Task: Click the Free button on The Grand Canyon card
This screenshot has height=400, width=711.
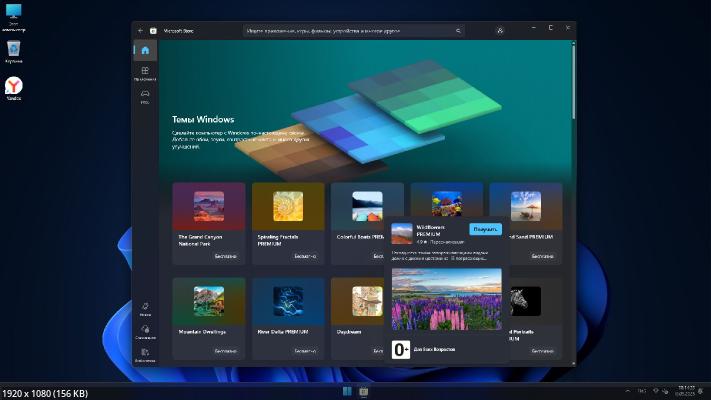Action: pos(225,256)
